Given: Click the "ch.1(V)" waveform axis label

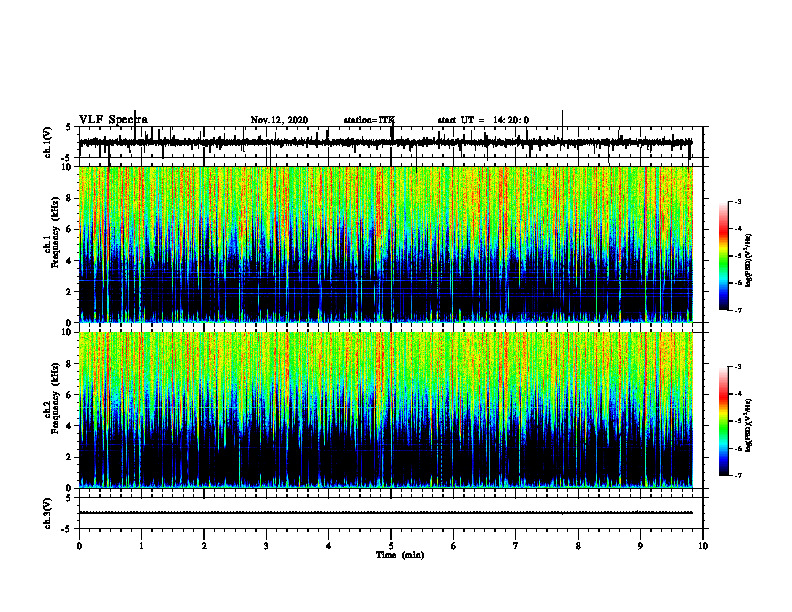Looking at the screenshot, I should tap(48, 142).
